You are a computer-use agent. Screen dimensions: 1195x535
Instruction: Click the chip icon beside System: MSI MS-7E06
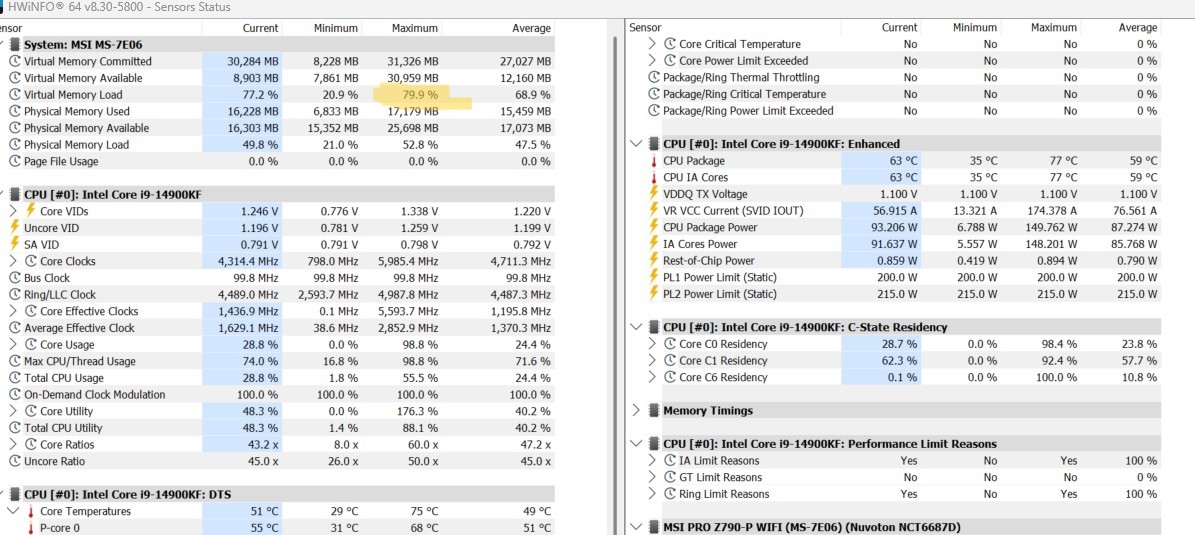tap(13, 44)
